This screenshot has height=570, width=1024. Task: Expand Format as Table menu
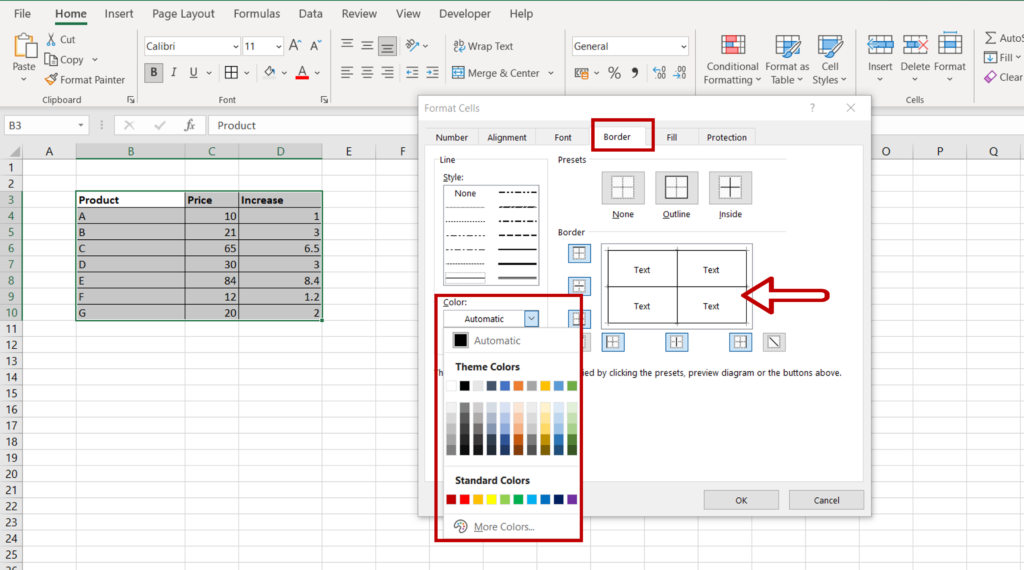pos(786,59)
